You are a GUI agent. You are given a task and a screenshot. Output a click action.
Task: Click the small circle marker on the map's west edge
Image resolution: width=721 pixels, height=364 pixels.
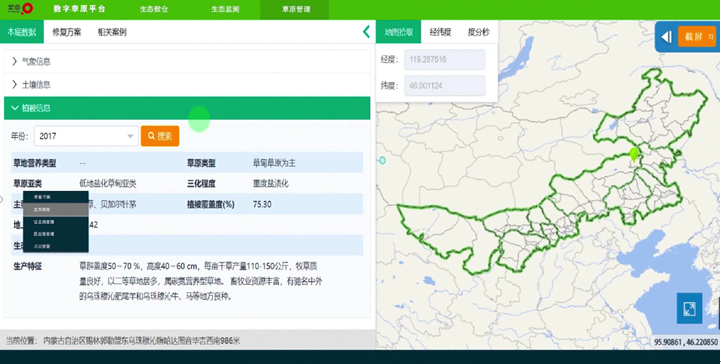382,160
